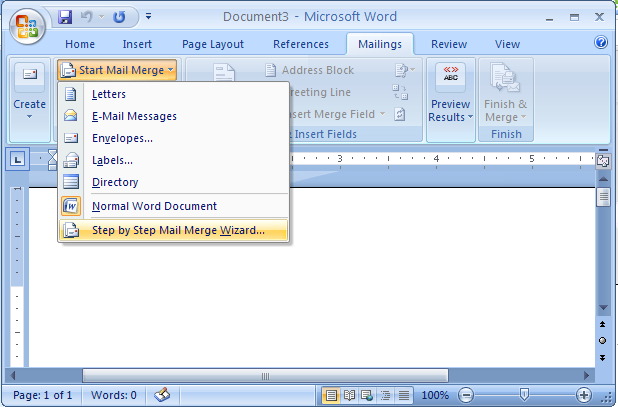Select Labels from the mail merge menu
This screenshot has height=407, width=618.
tap(112, 160)
